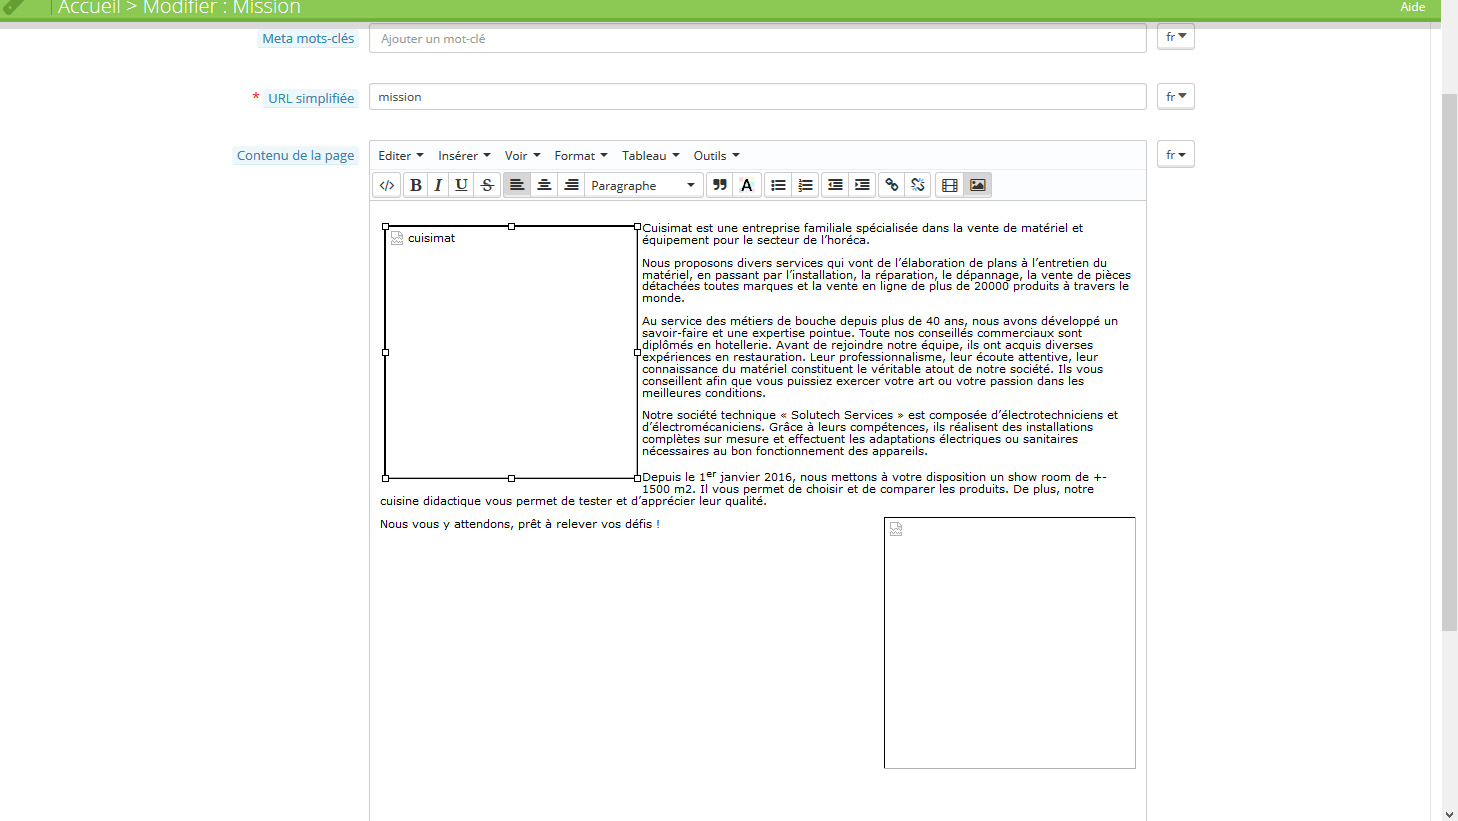
Task: Click the paragraph starting 'Nous proposons divers services'
Action: click(886, 281)
